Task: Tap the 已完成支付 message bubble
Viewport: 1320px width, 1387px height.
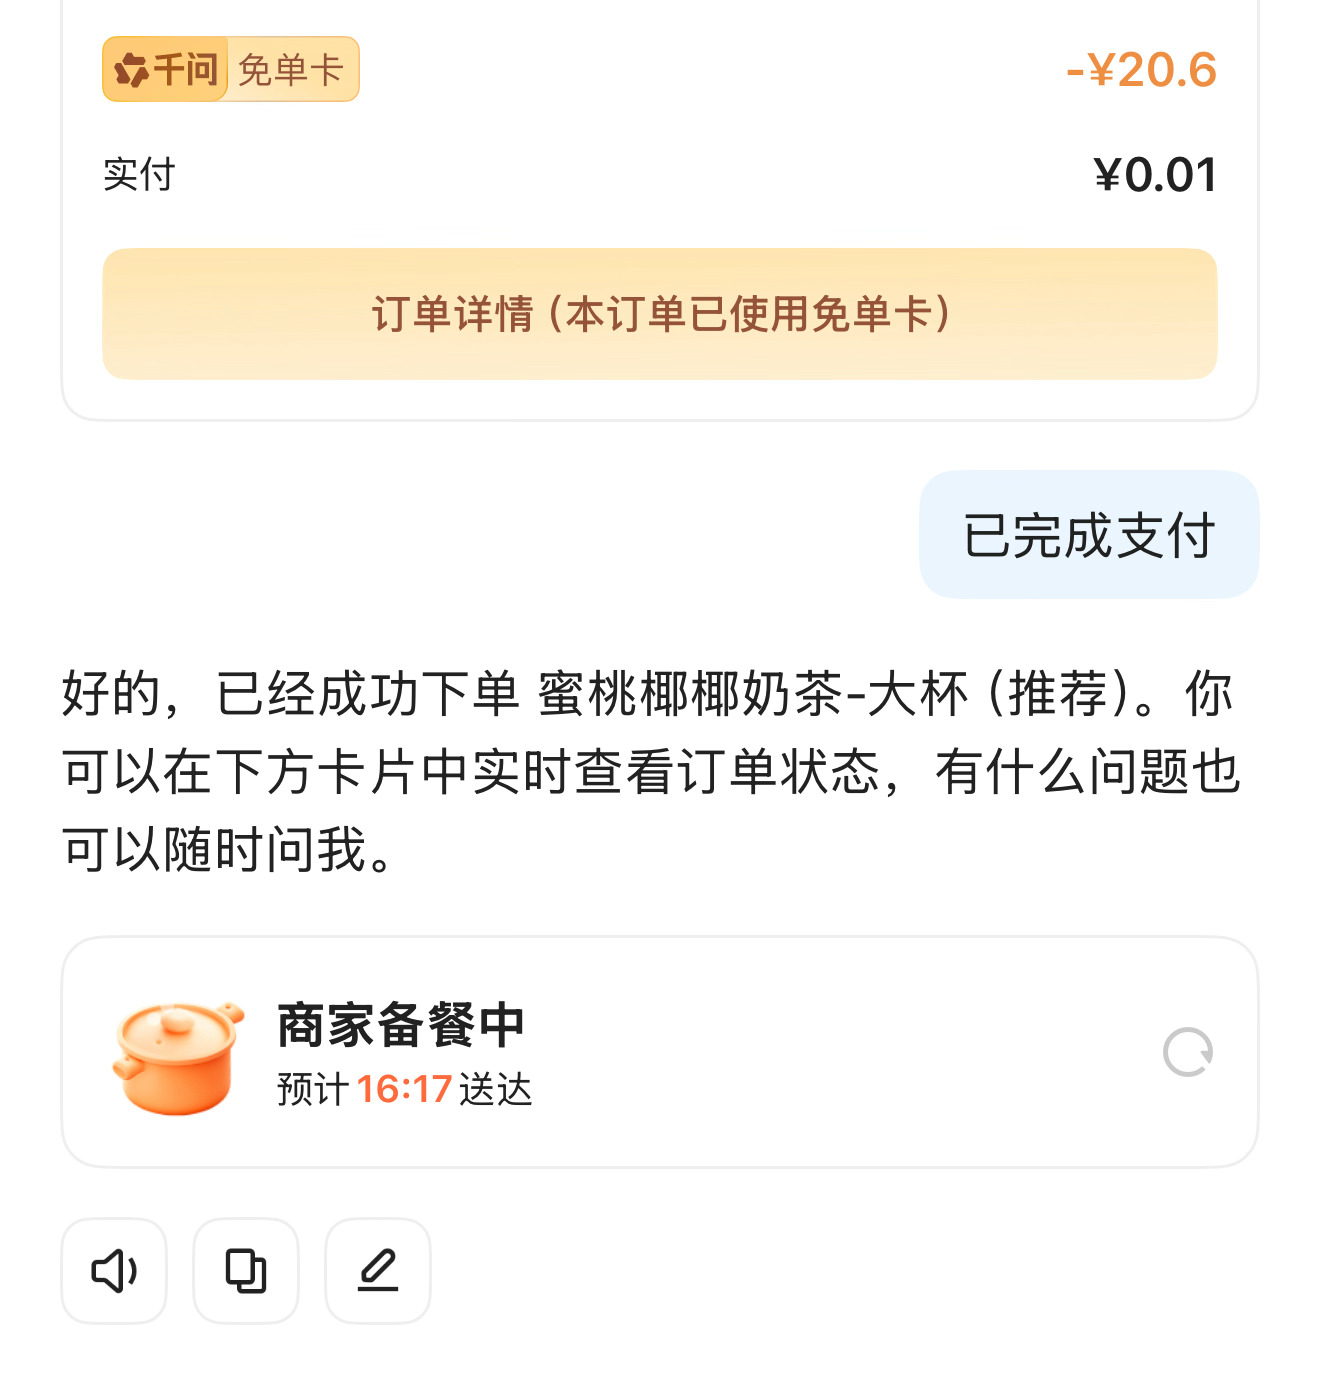Action: tap(1089, 535)
